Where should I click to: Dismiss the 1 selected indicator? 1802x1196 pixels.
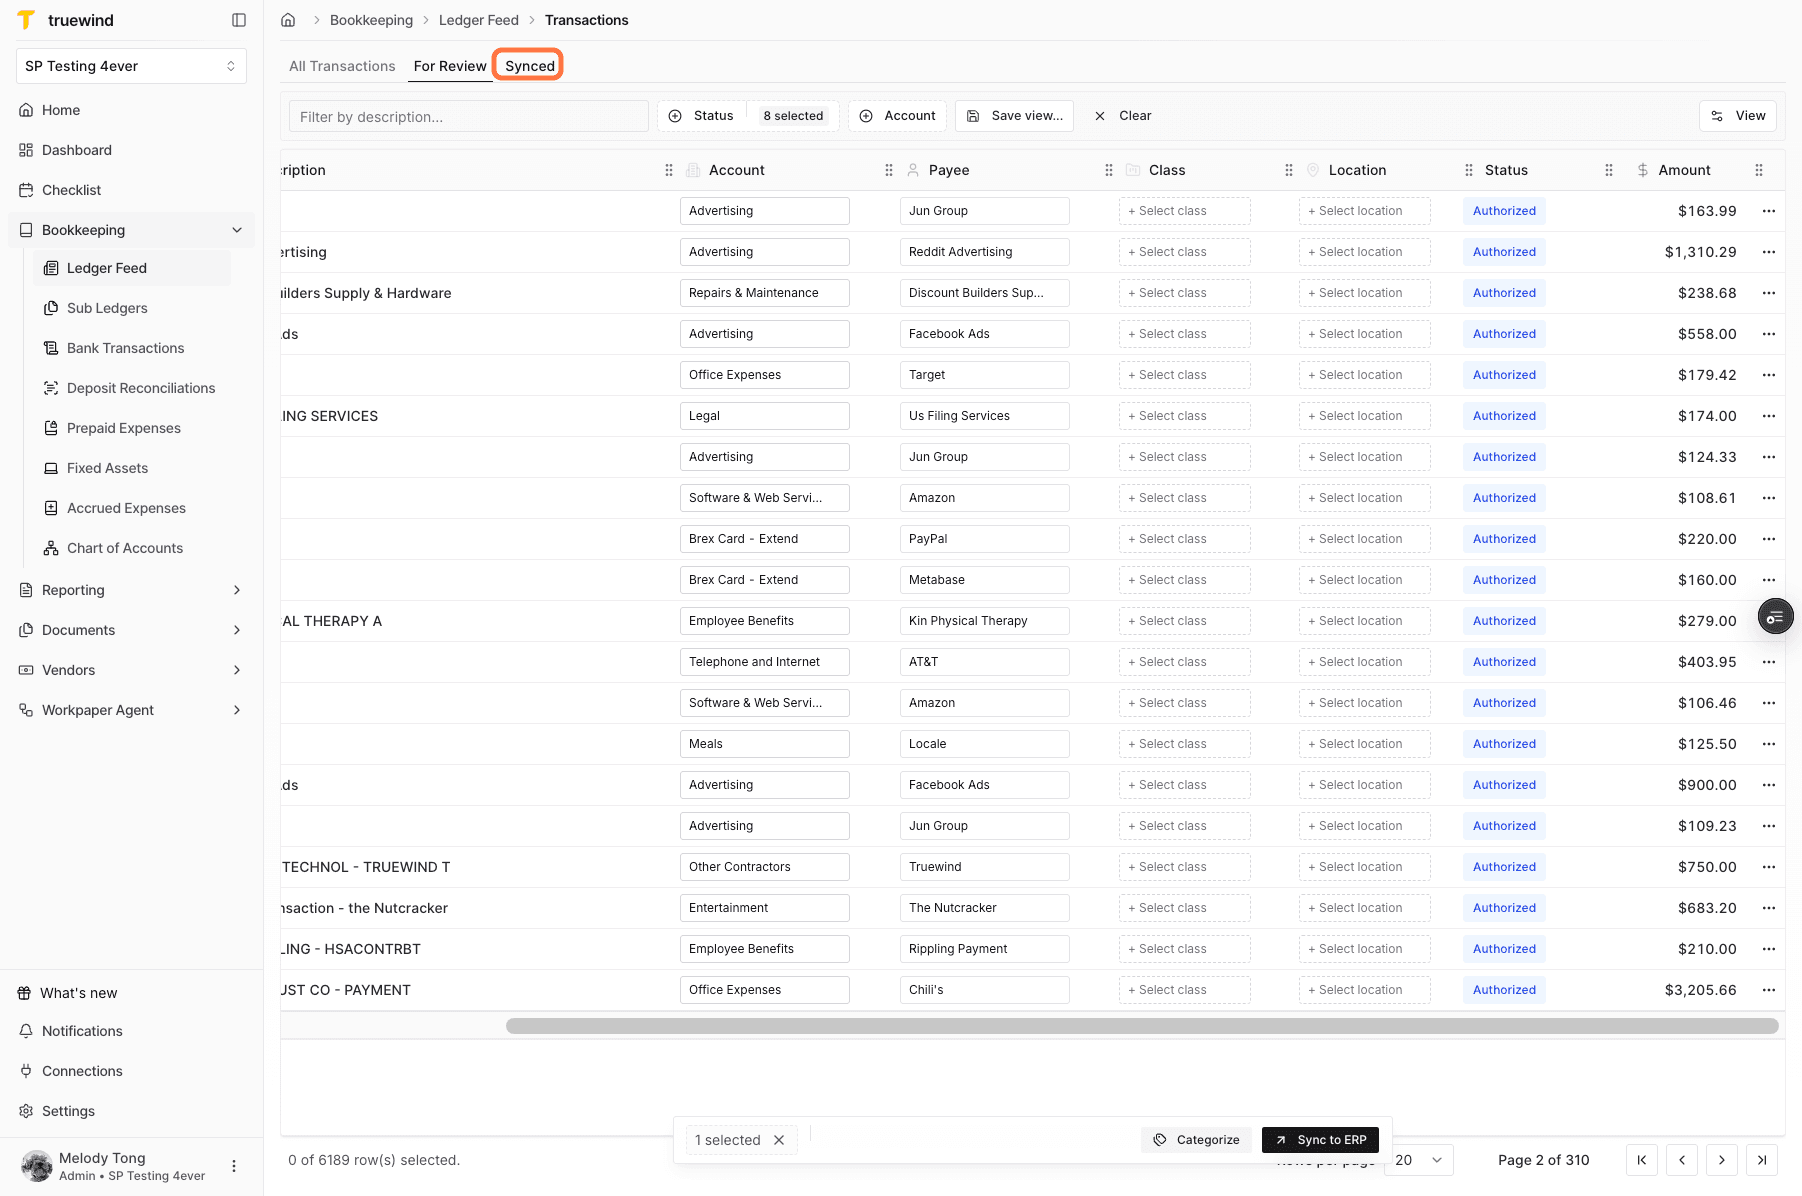779,1140
